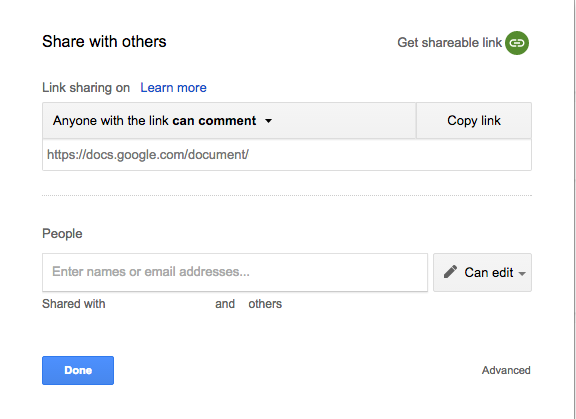Image resolution: width=576 pixels, height=419 pixels.
Task: Click the pencil icon beside Can edit
Action: (x=450, y=272)
